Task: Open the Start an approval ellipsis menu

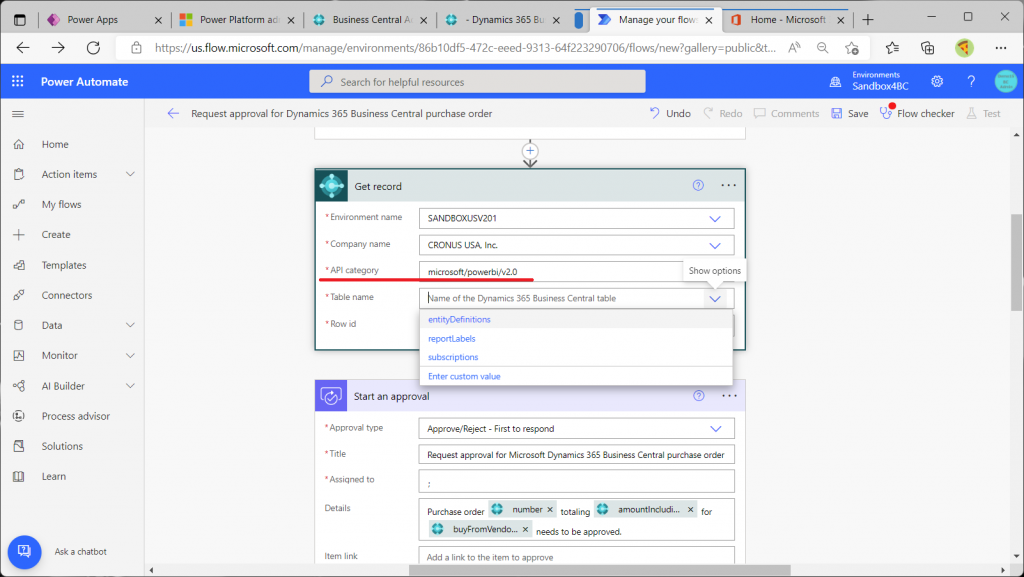Action: click(x=729, y=396)
